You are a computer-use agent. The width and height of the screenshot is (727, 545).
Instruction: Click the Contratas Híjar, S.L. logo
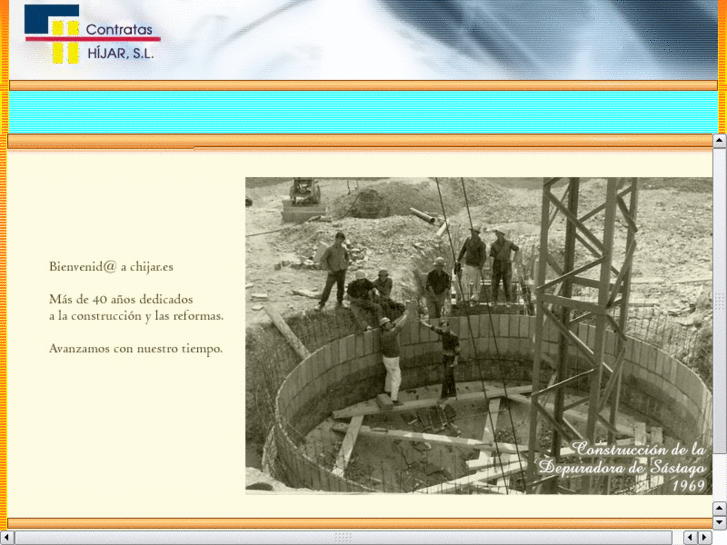click(x=92, y=34)
